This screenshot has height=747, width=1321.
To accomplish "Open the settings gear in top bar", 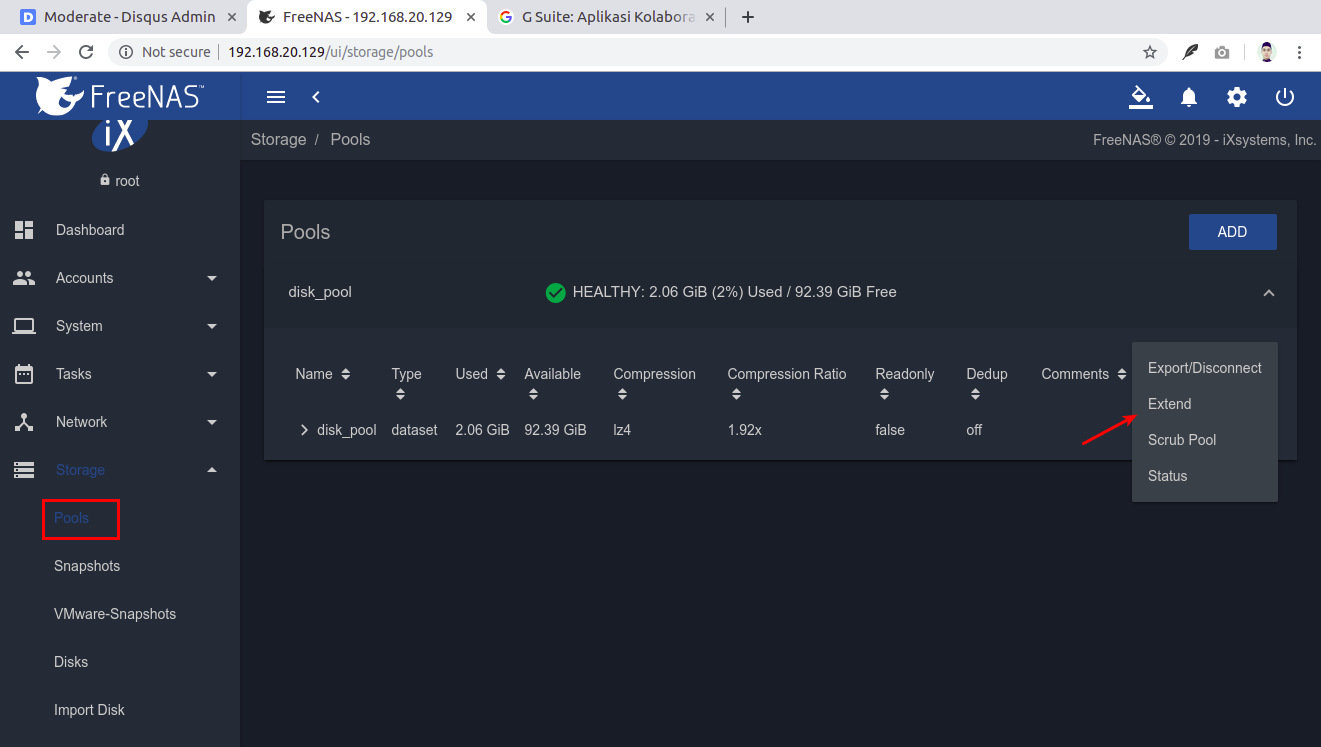I will 1237,97.
